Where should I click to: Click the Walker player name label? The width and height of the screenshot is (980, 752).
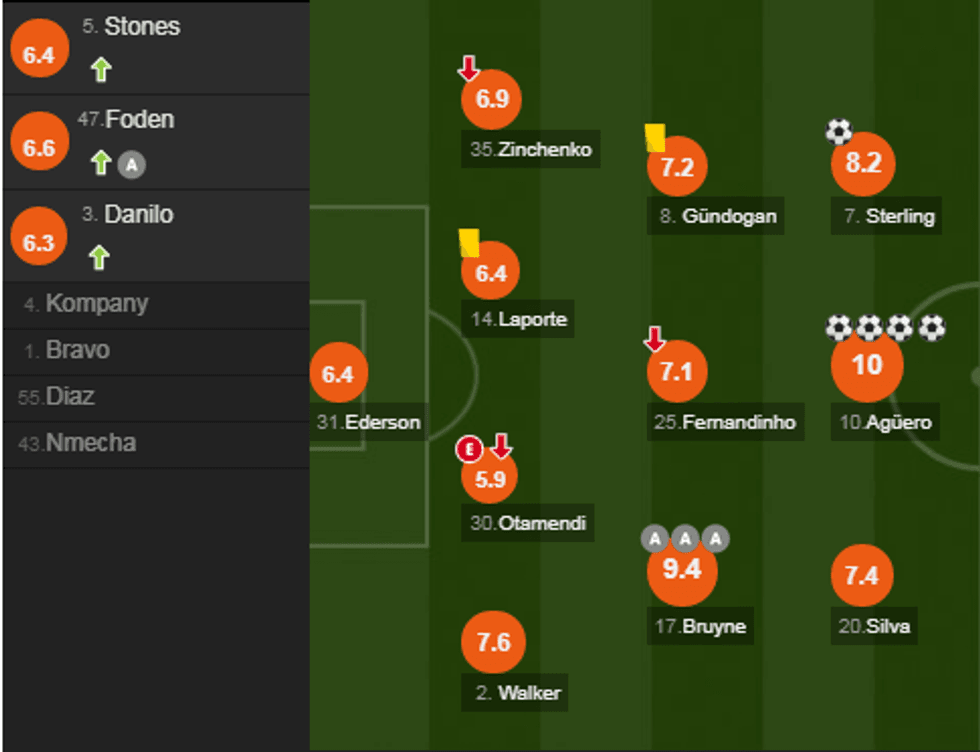point(518,693)
